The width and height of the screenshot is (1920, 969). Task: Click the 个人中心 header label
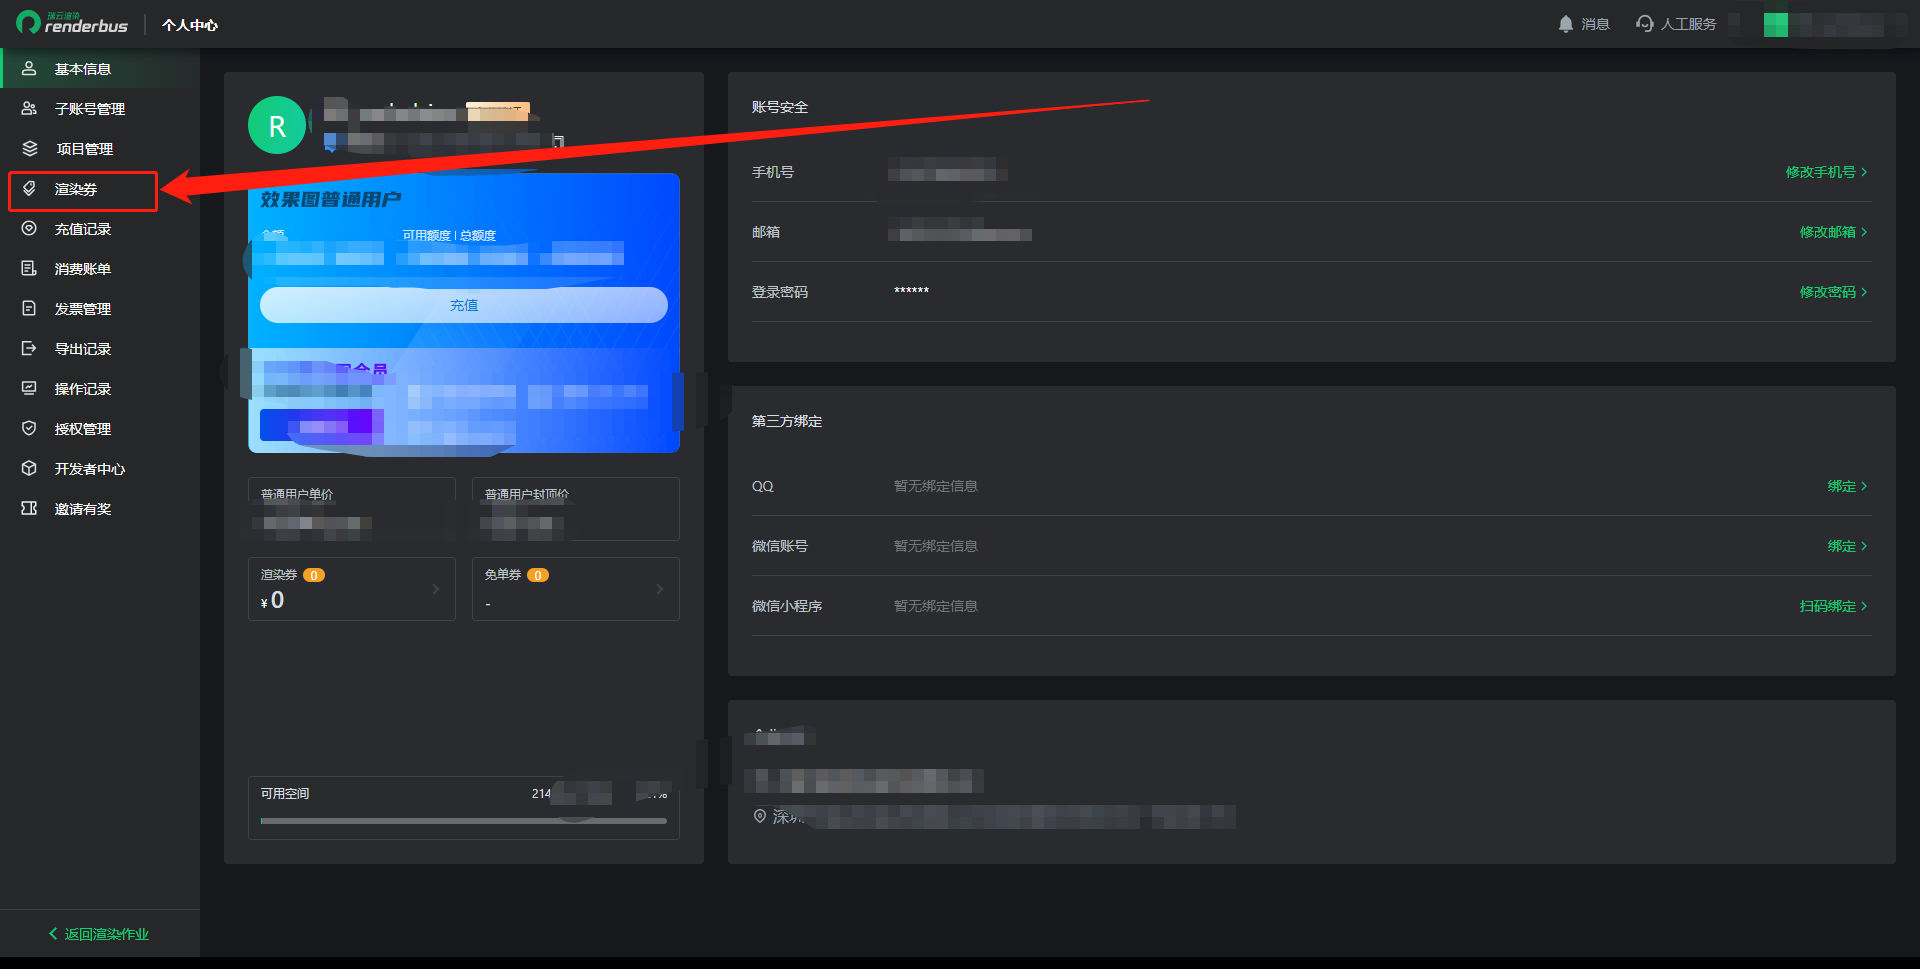tap(190, 25)
